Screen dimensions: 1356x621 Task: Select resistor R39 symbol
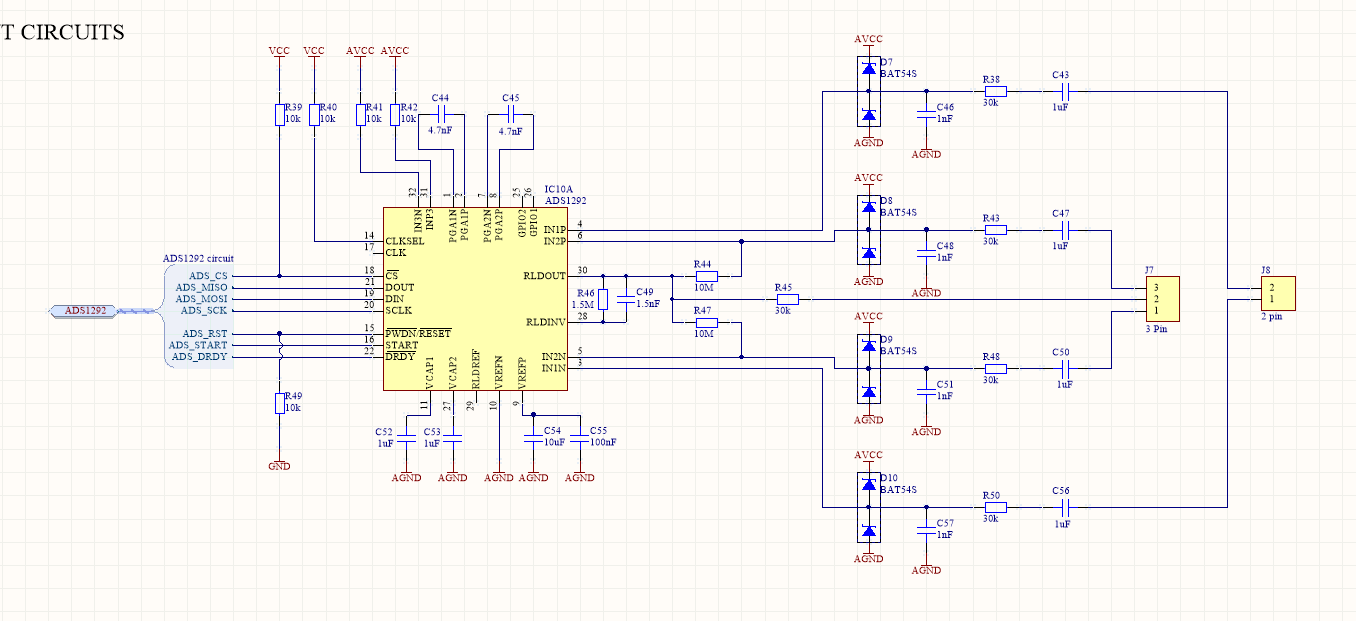point(280,114)
